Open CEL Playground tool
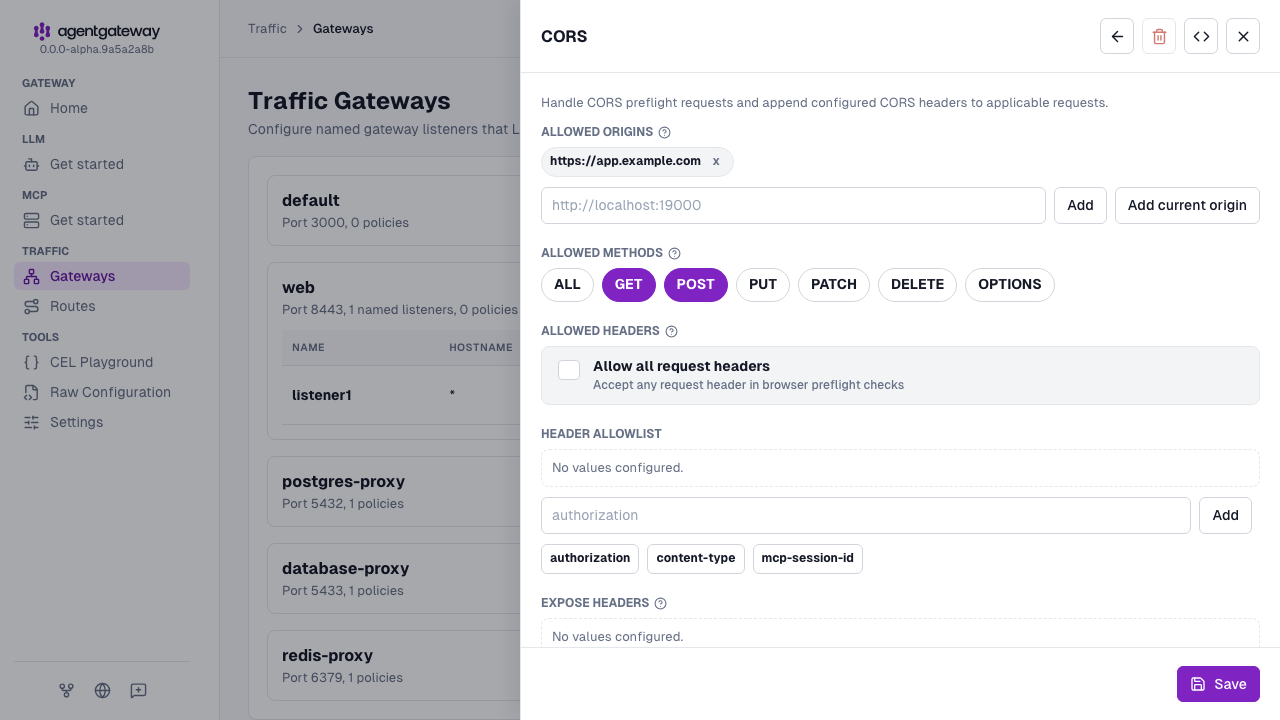The image size is (1280, 720). click(x=102, y=362)
